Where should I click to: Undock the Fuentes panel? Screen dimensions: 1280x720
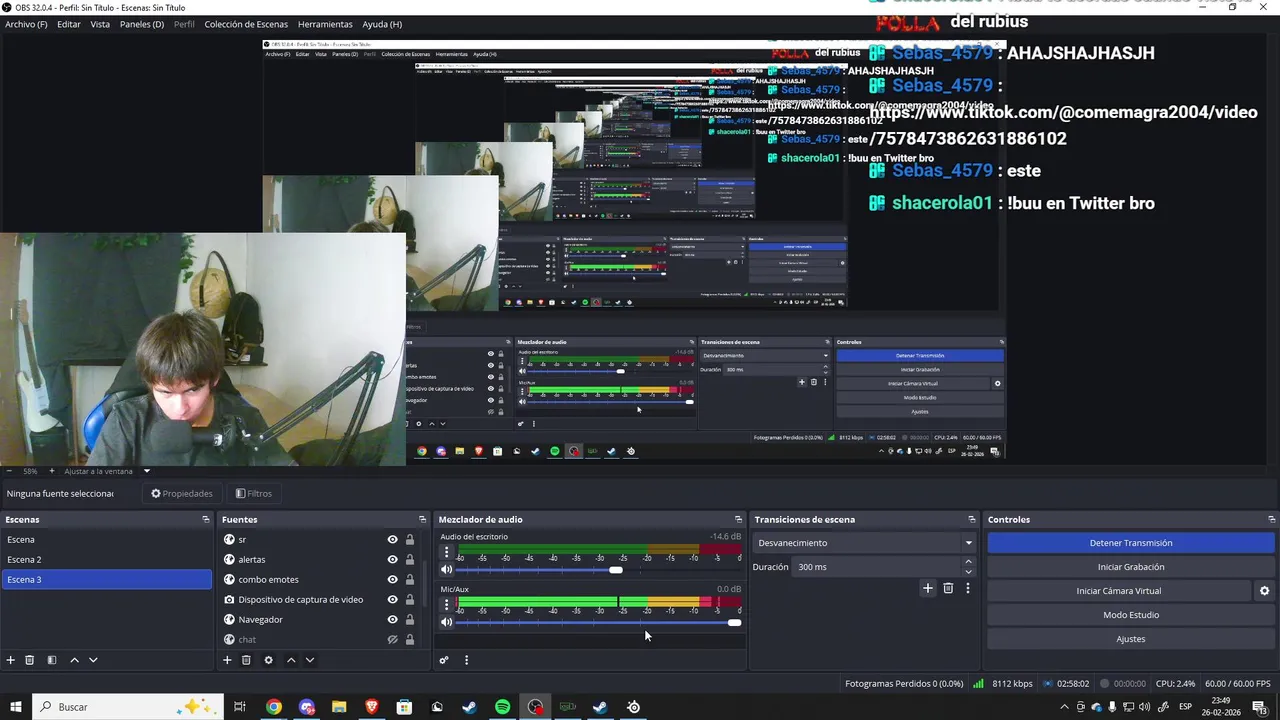pyautogui.click(x=423, y=519)
